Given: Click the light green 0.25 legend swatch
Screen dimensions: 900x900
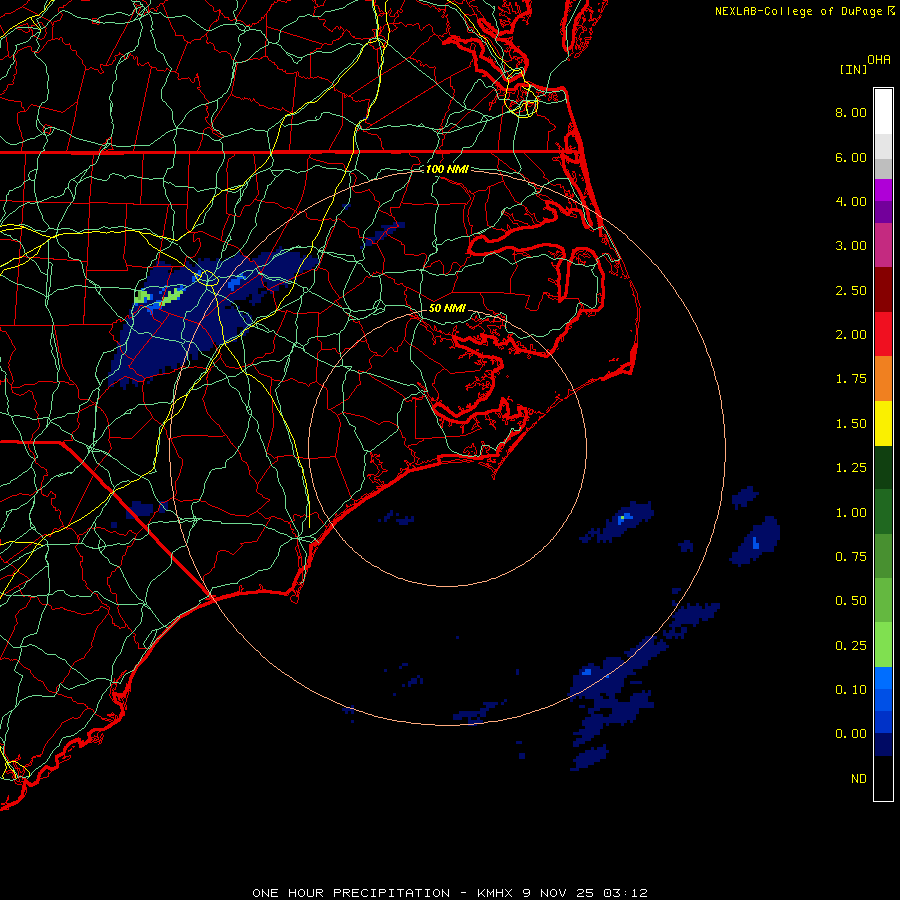Looking at the screenshot, I should coord(883,645).
